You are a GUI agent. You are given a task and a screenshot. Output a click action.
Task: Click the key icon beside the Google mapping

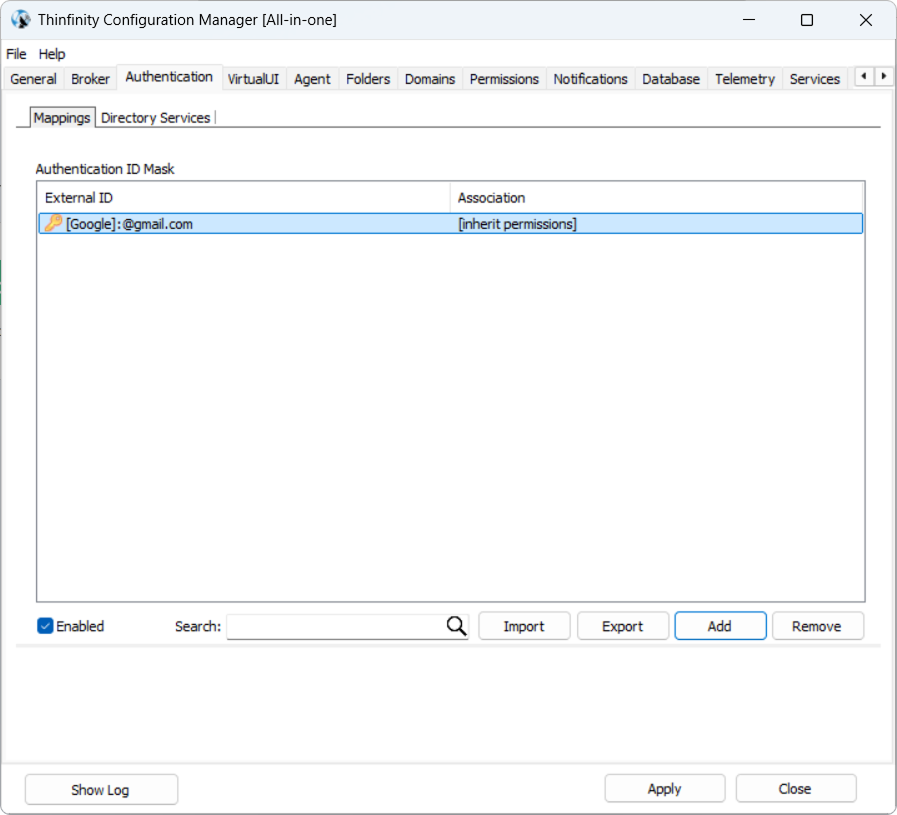tap(53, 224)
